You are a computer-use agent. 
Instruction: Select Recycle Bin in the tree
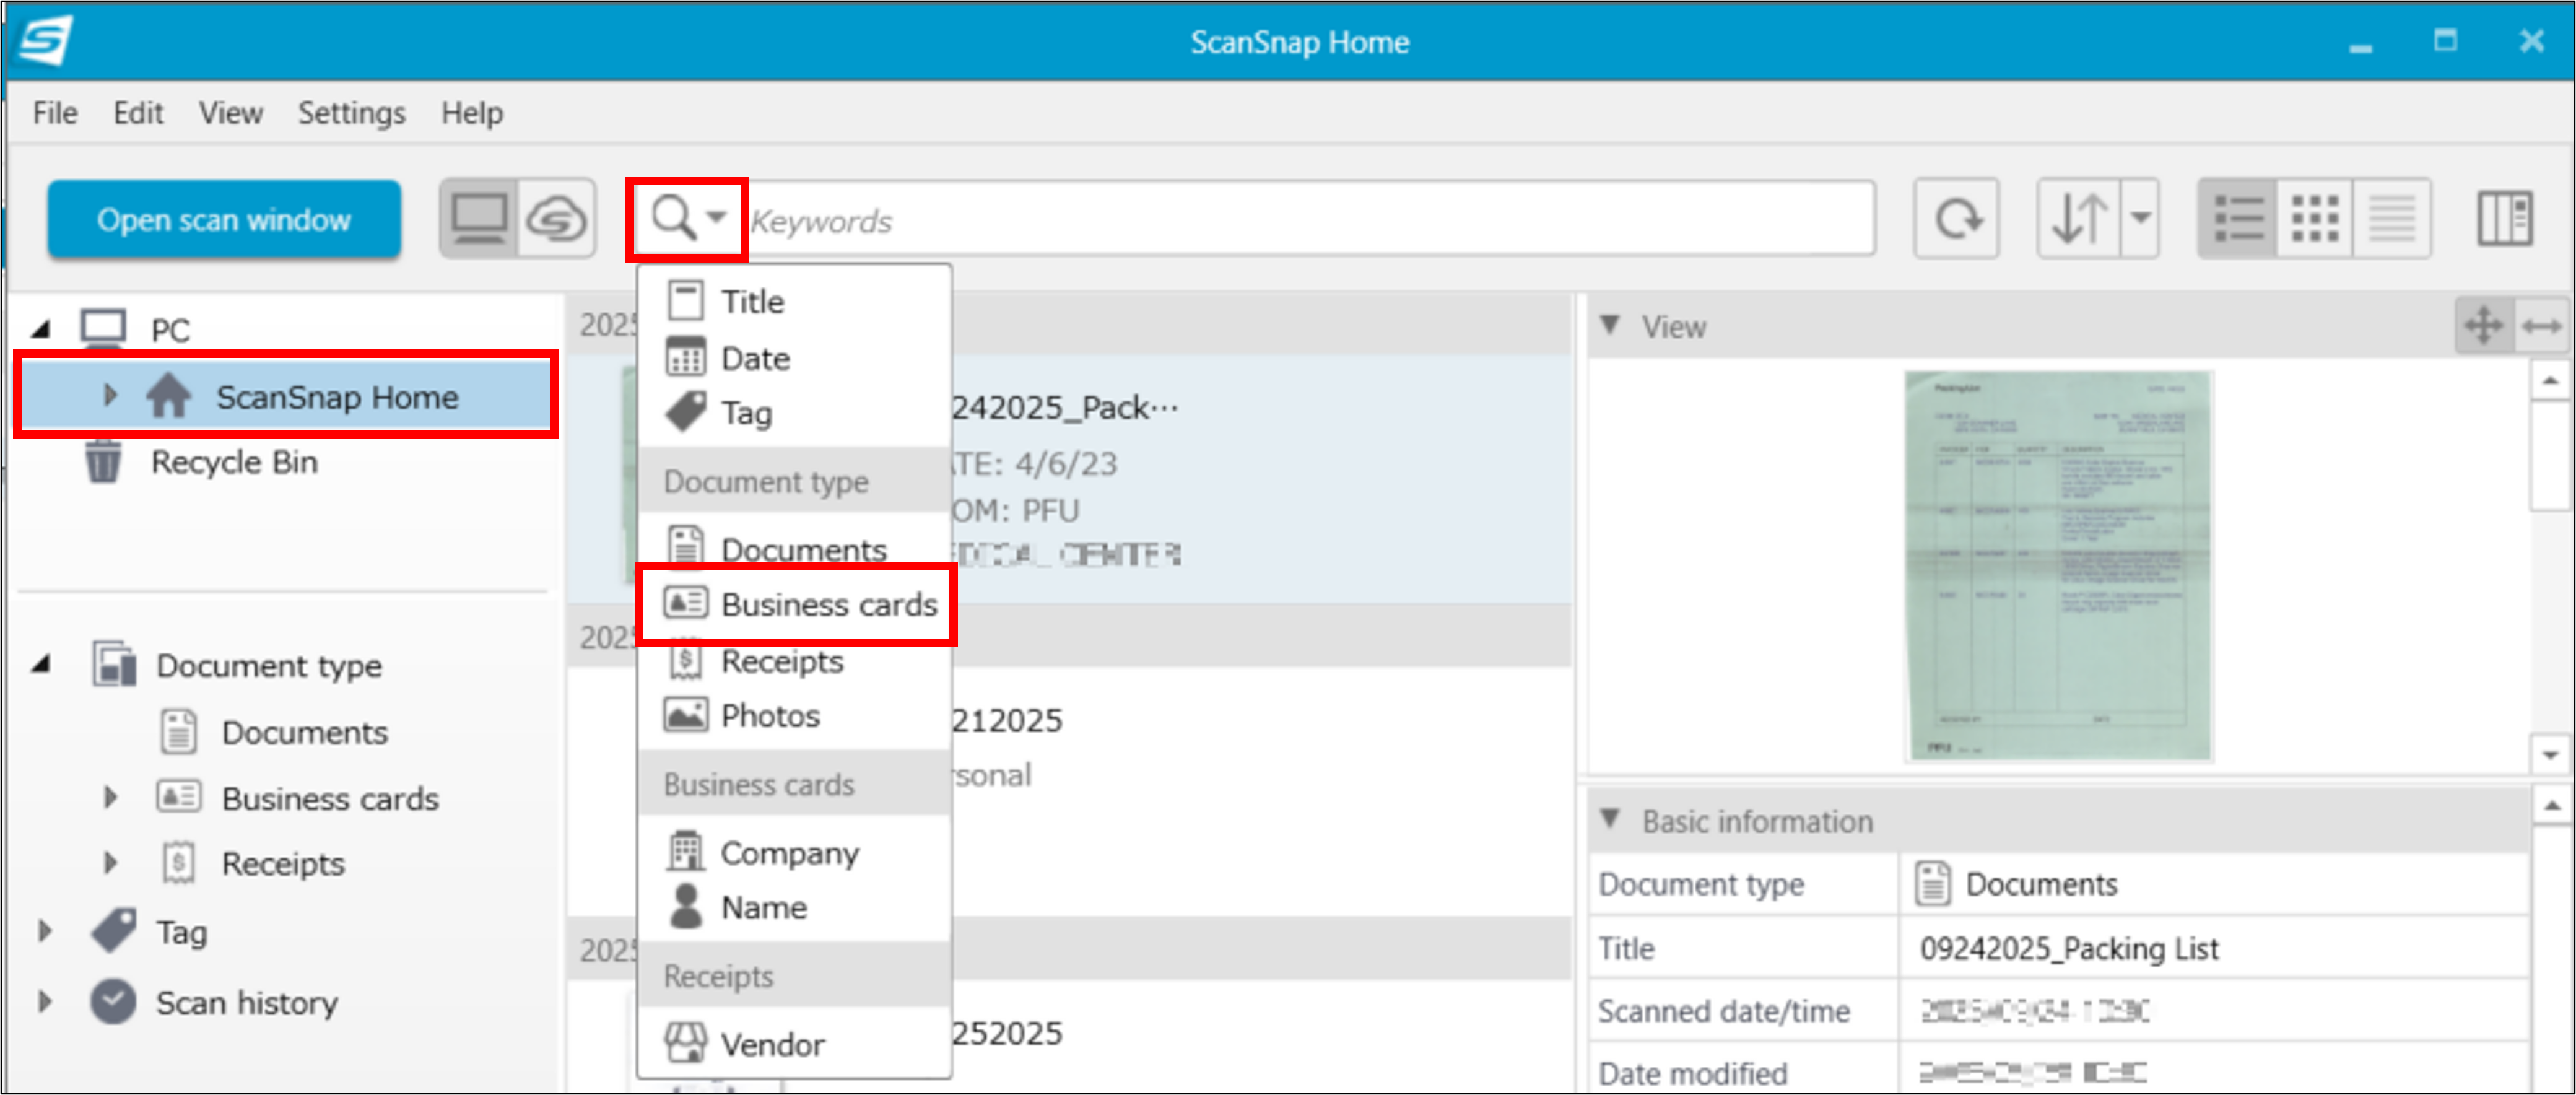(x=234, y=462)
